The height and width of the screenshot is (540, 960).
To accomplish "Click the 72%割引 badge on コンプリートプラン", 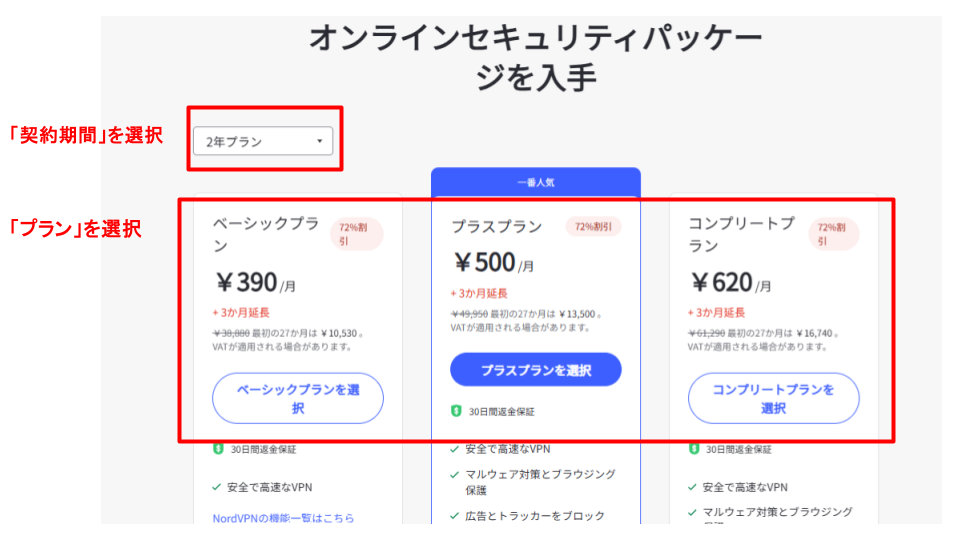I will 833,234.
